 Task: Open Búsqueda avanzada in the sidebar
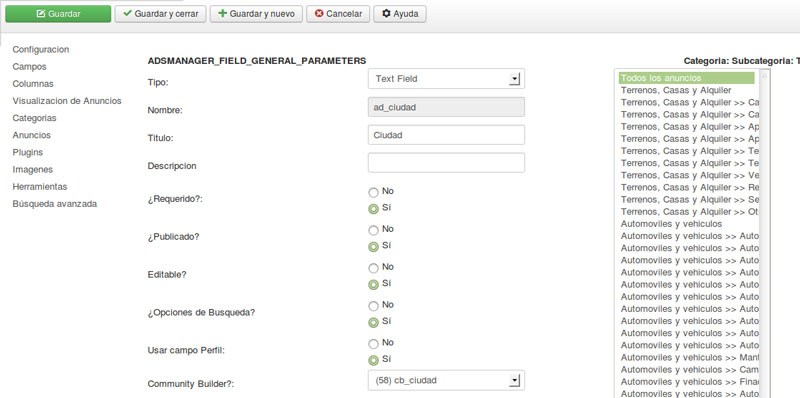click(55, 204)
